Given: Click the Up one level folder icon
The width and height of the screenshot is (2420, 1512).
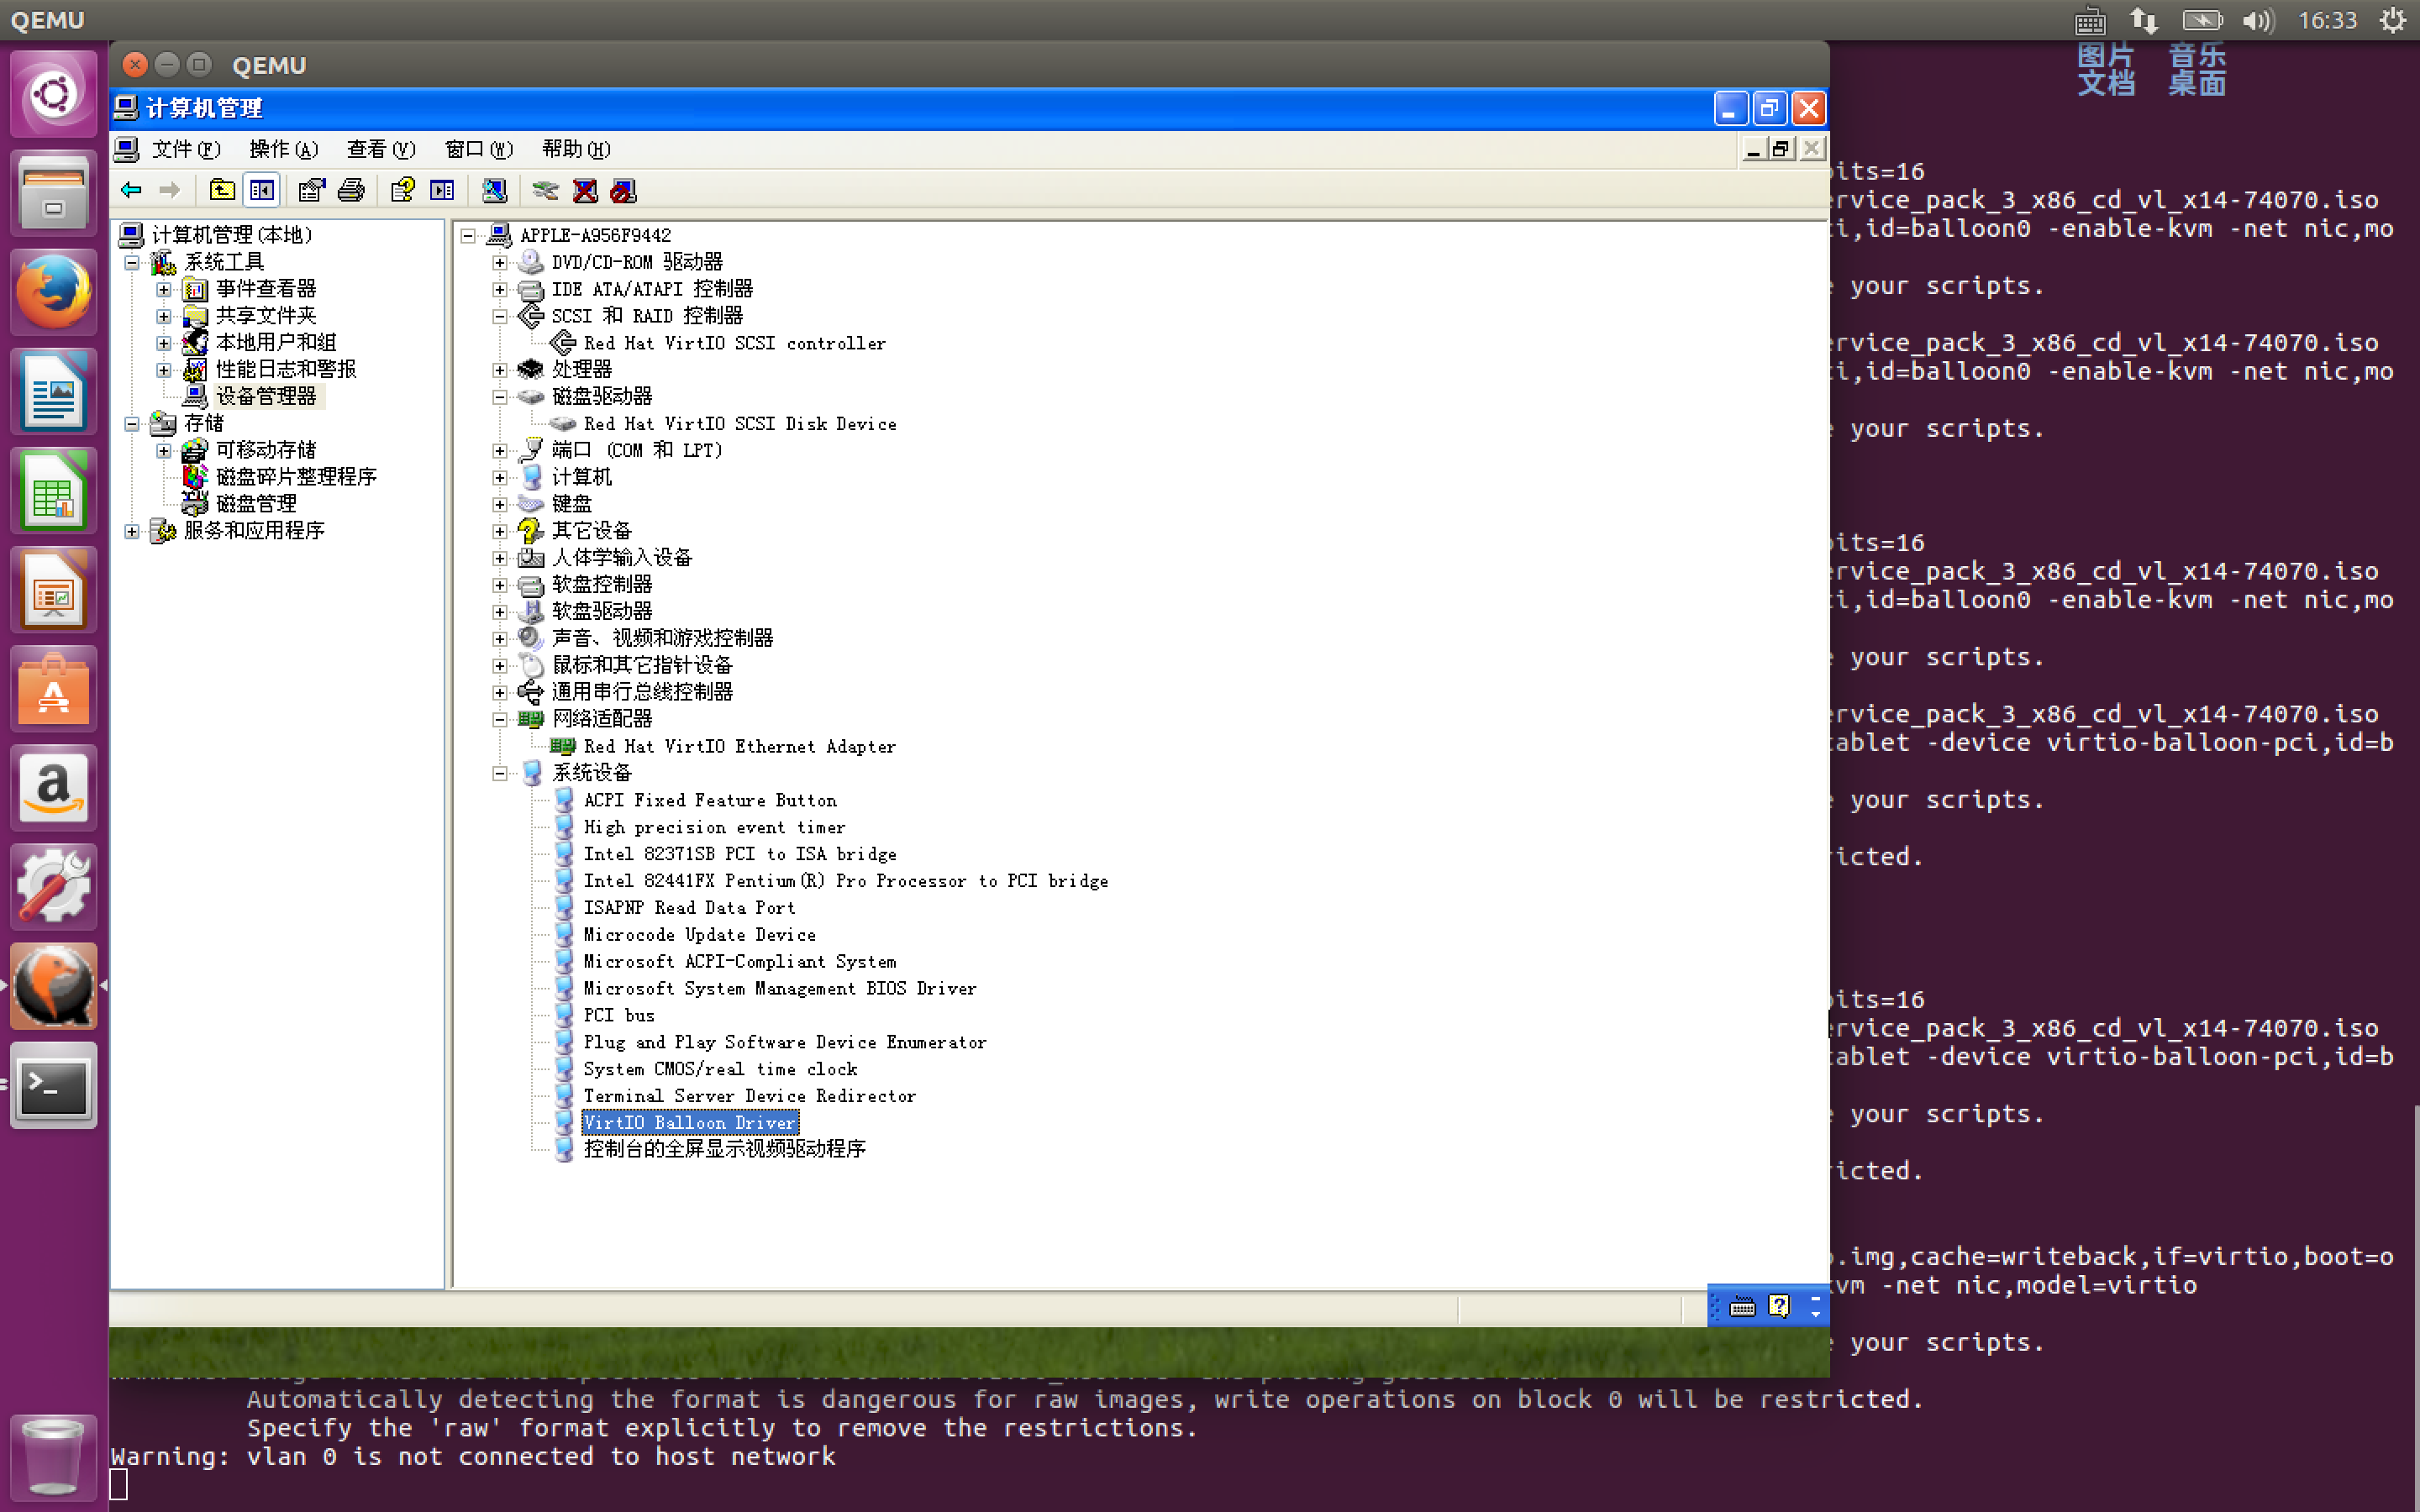Looking at the screenshot, I should point(222,190).
